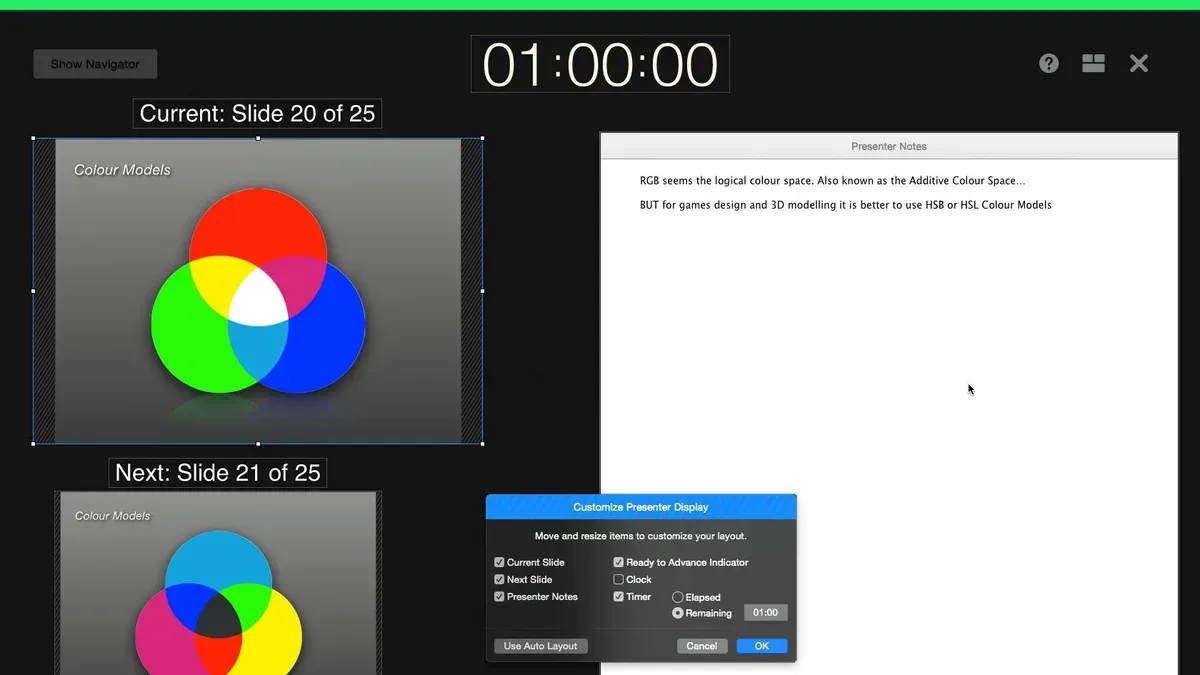Click 'Move and resize items' instruction text
Screen dimensions: 1200x675
click(640, 536)
